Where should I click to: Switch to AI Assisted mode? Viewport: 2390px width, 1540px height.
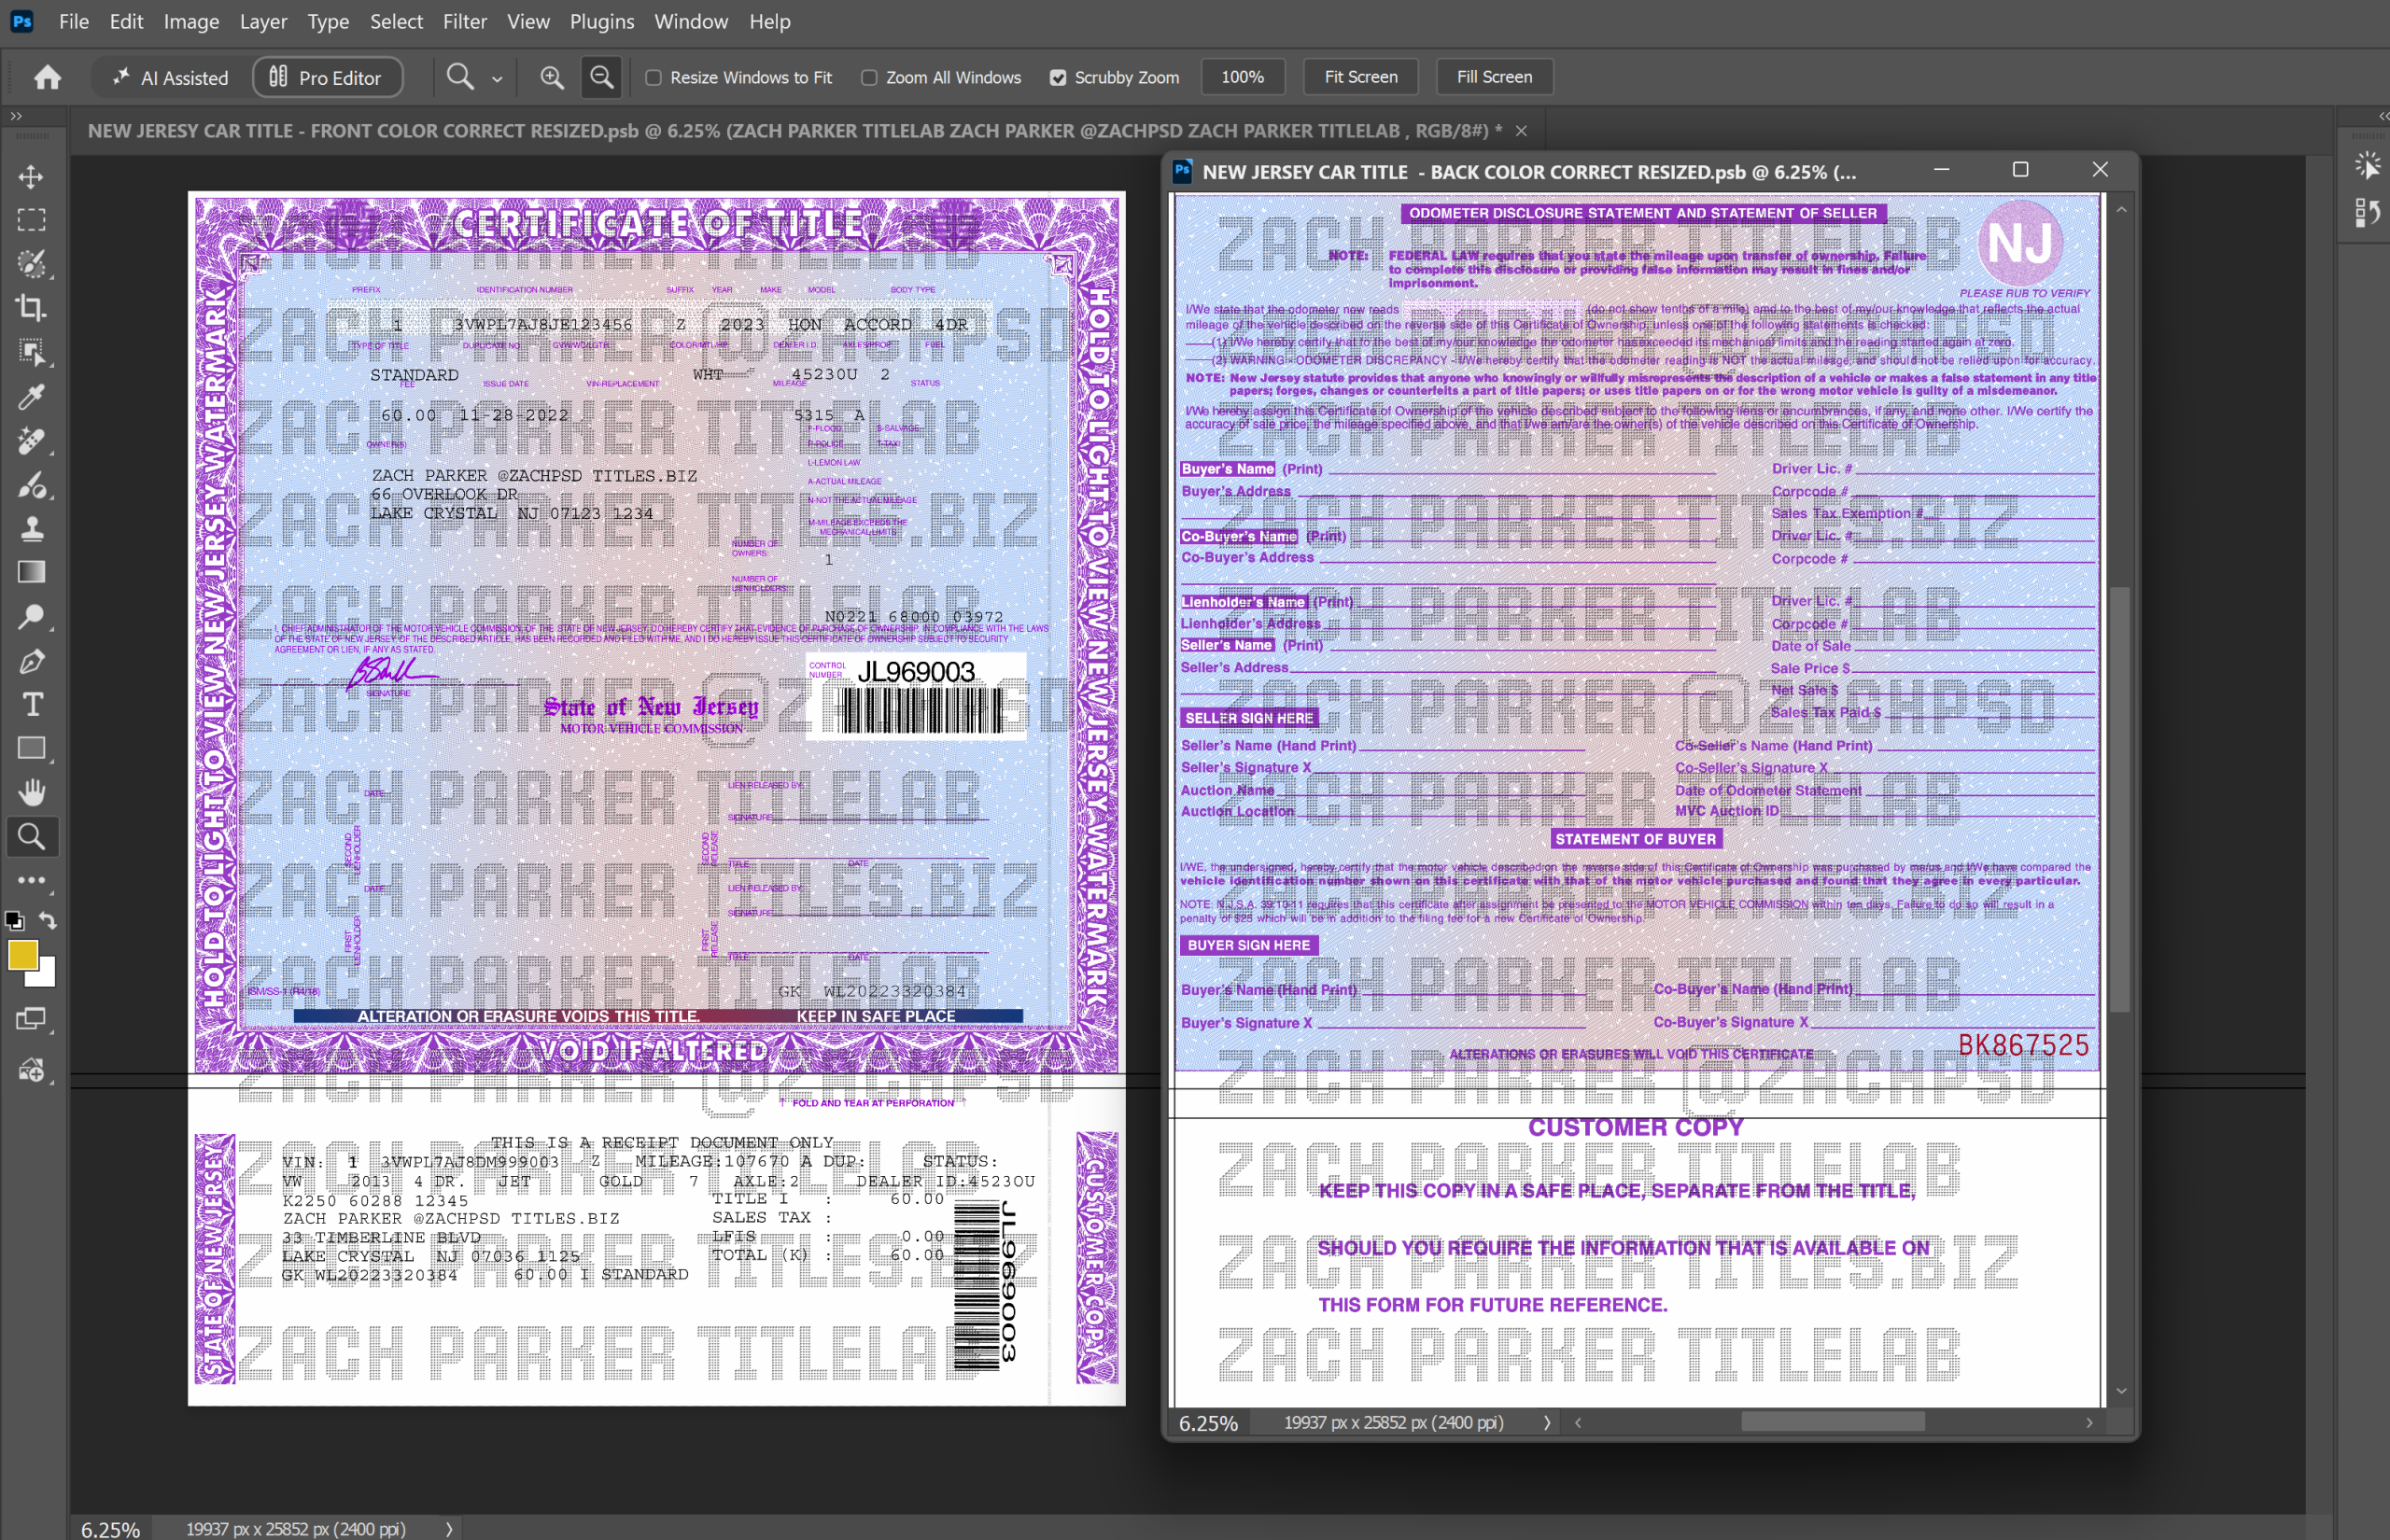(x=170, y=77)
